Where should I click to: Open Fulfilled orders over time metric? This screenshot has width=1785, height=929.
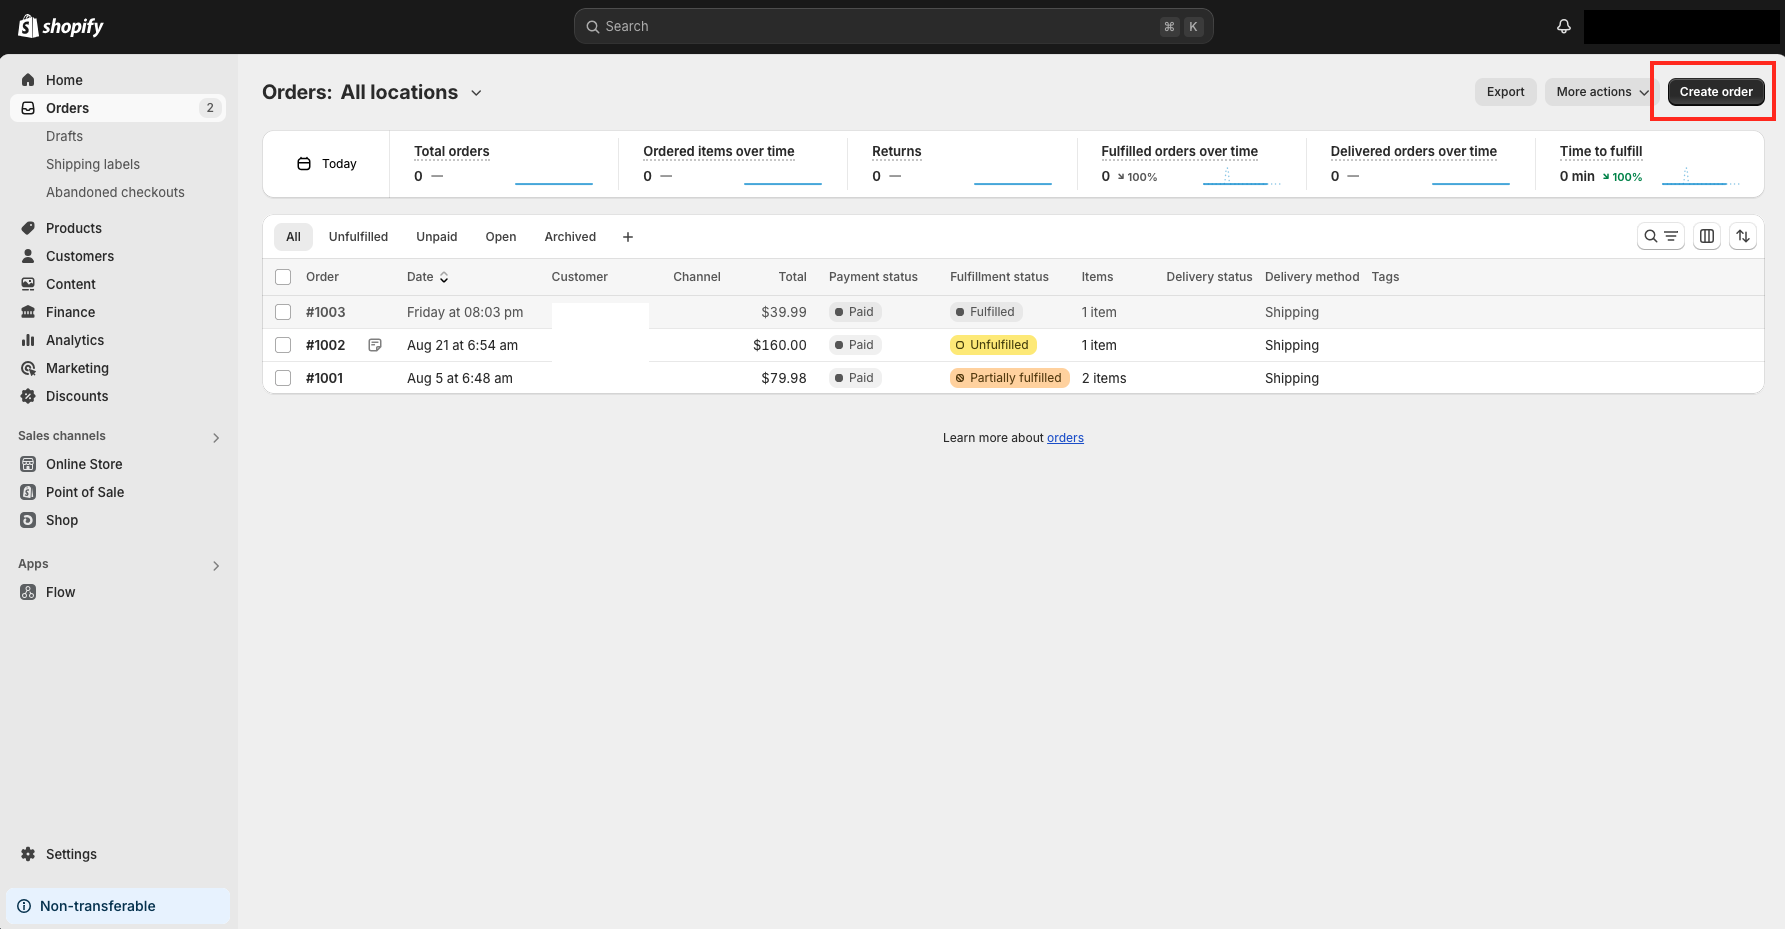1191,164
